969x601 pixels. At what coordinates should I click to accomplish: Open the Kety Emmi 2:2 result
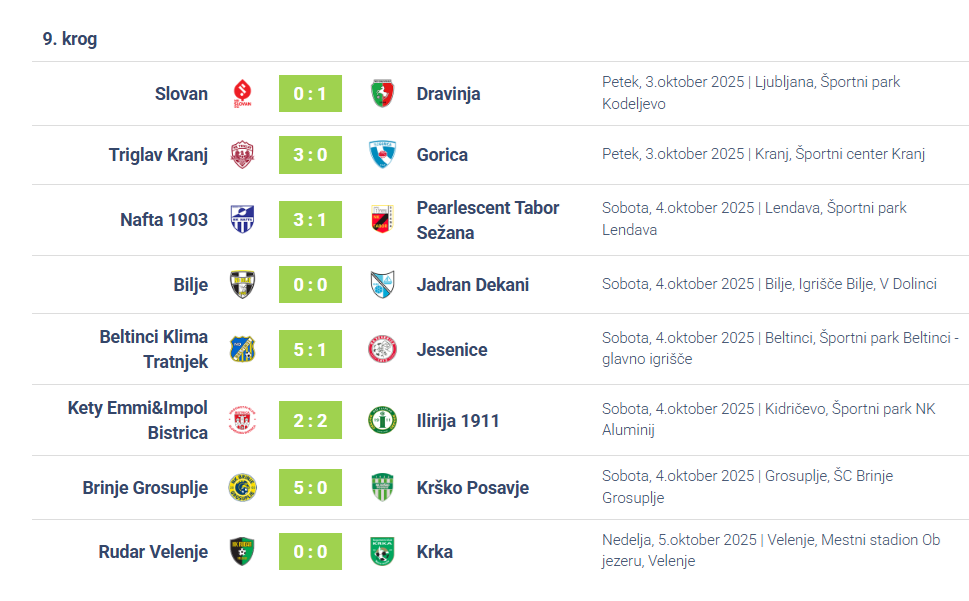click(x=310, y=421)
